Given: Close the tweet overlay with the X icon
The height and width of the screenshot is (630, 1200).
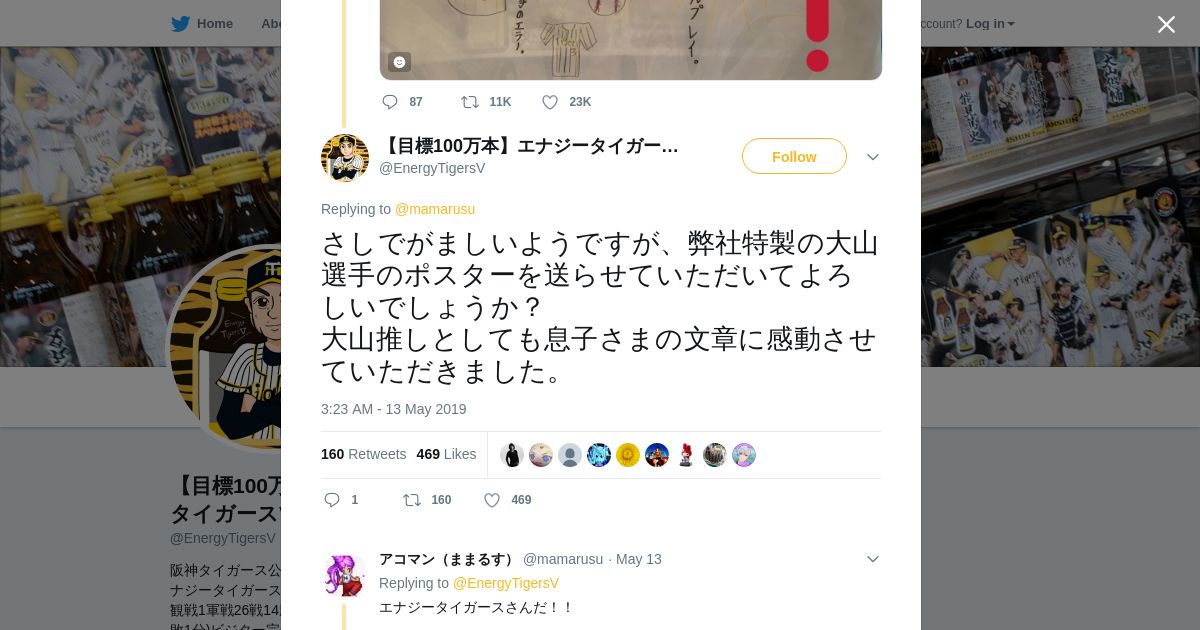Looking at the screenshot, I should [x=1166, y=24].
